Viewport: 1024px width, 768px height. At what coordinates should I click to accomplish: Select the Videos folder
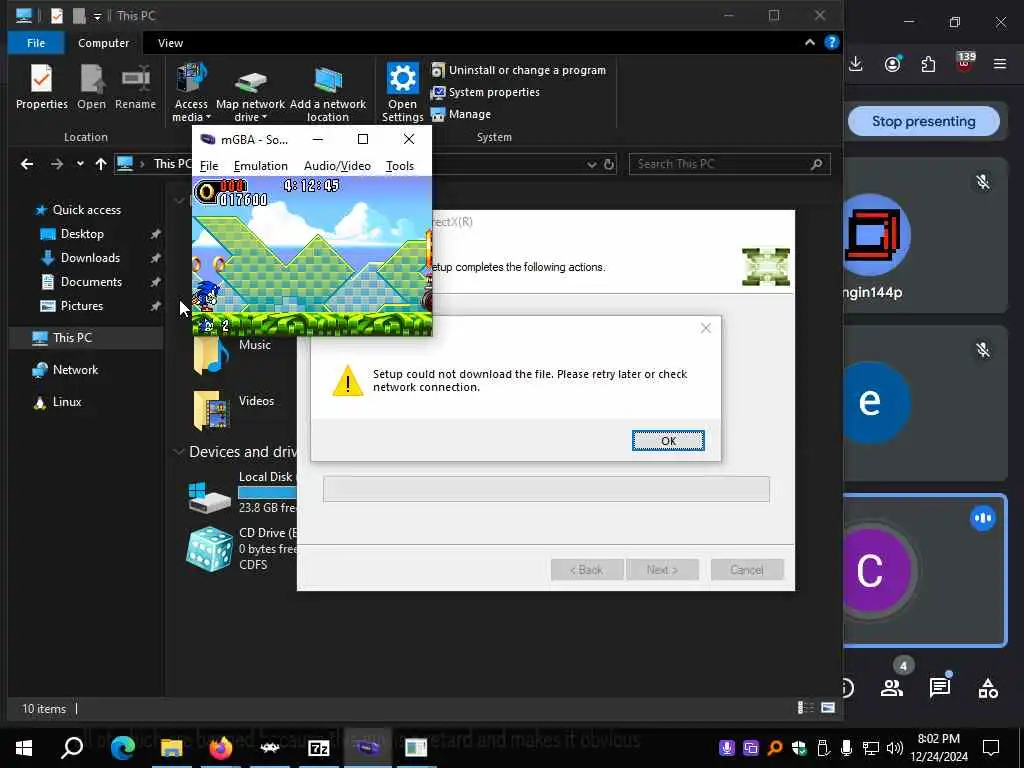tap(234, 410)
